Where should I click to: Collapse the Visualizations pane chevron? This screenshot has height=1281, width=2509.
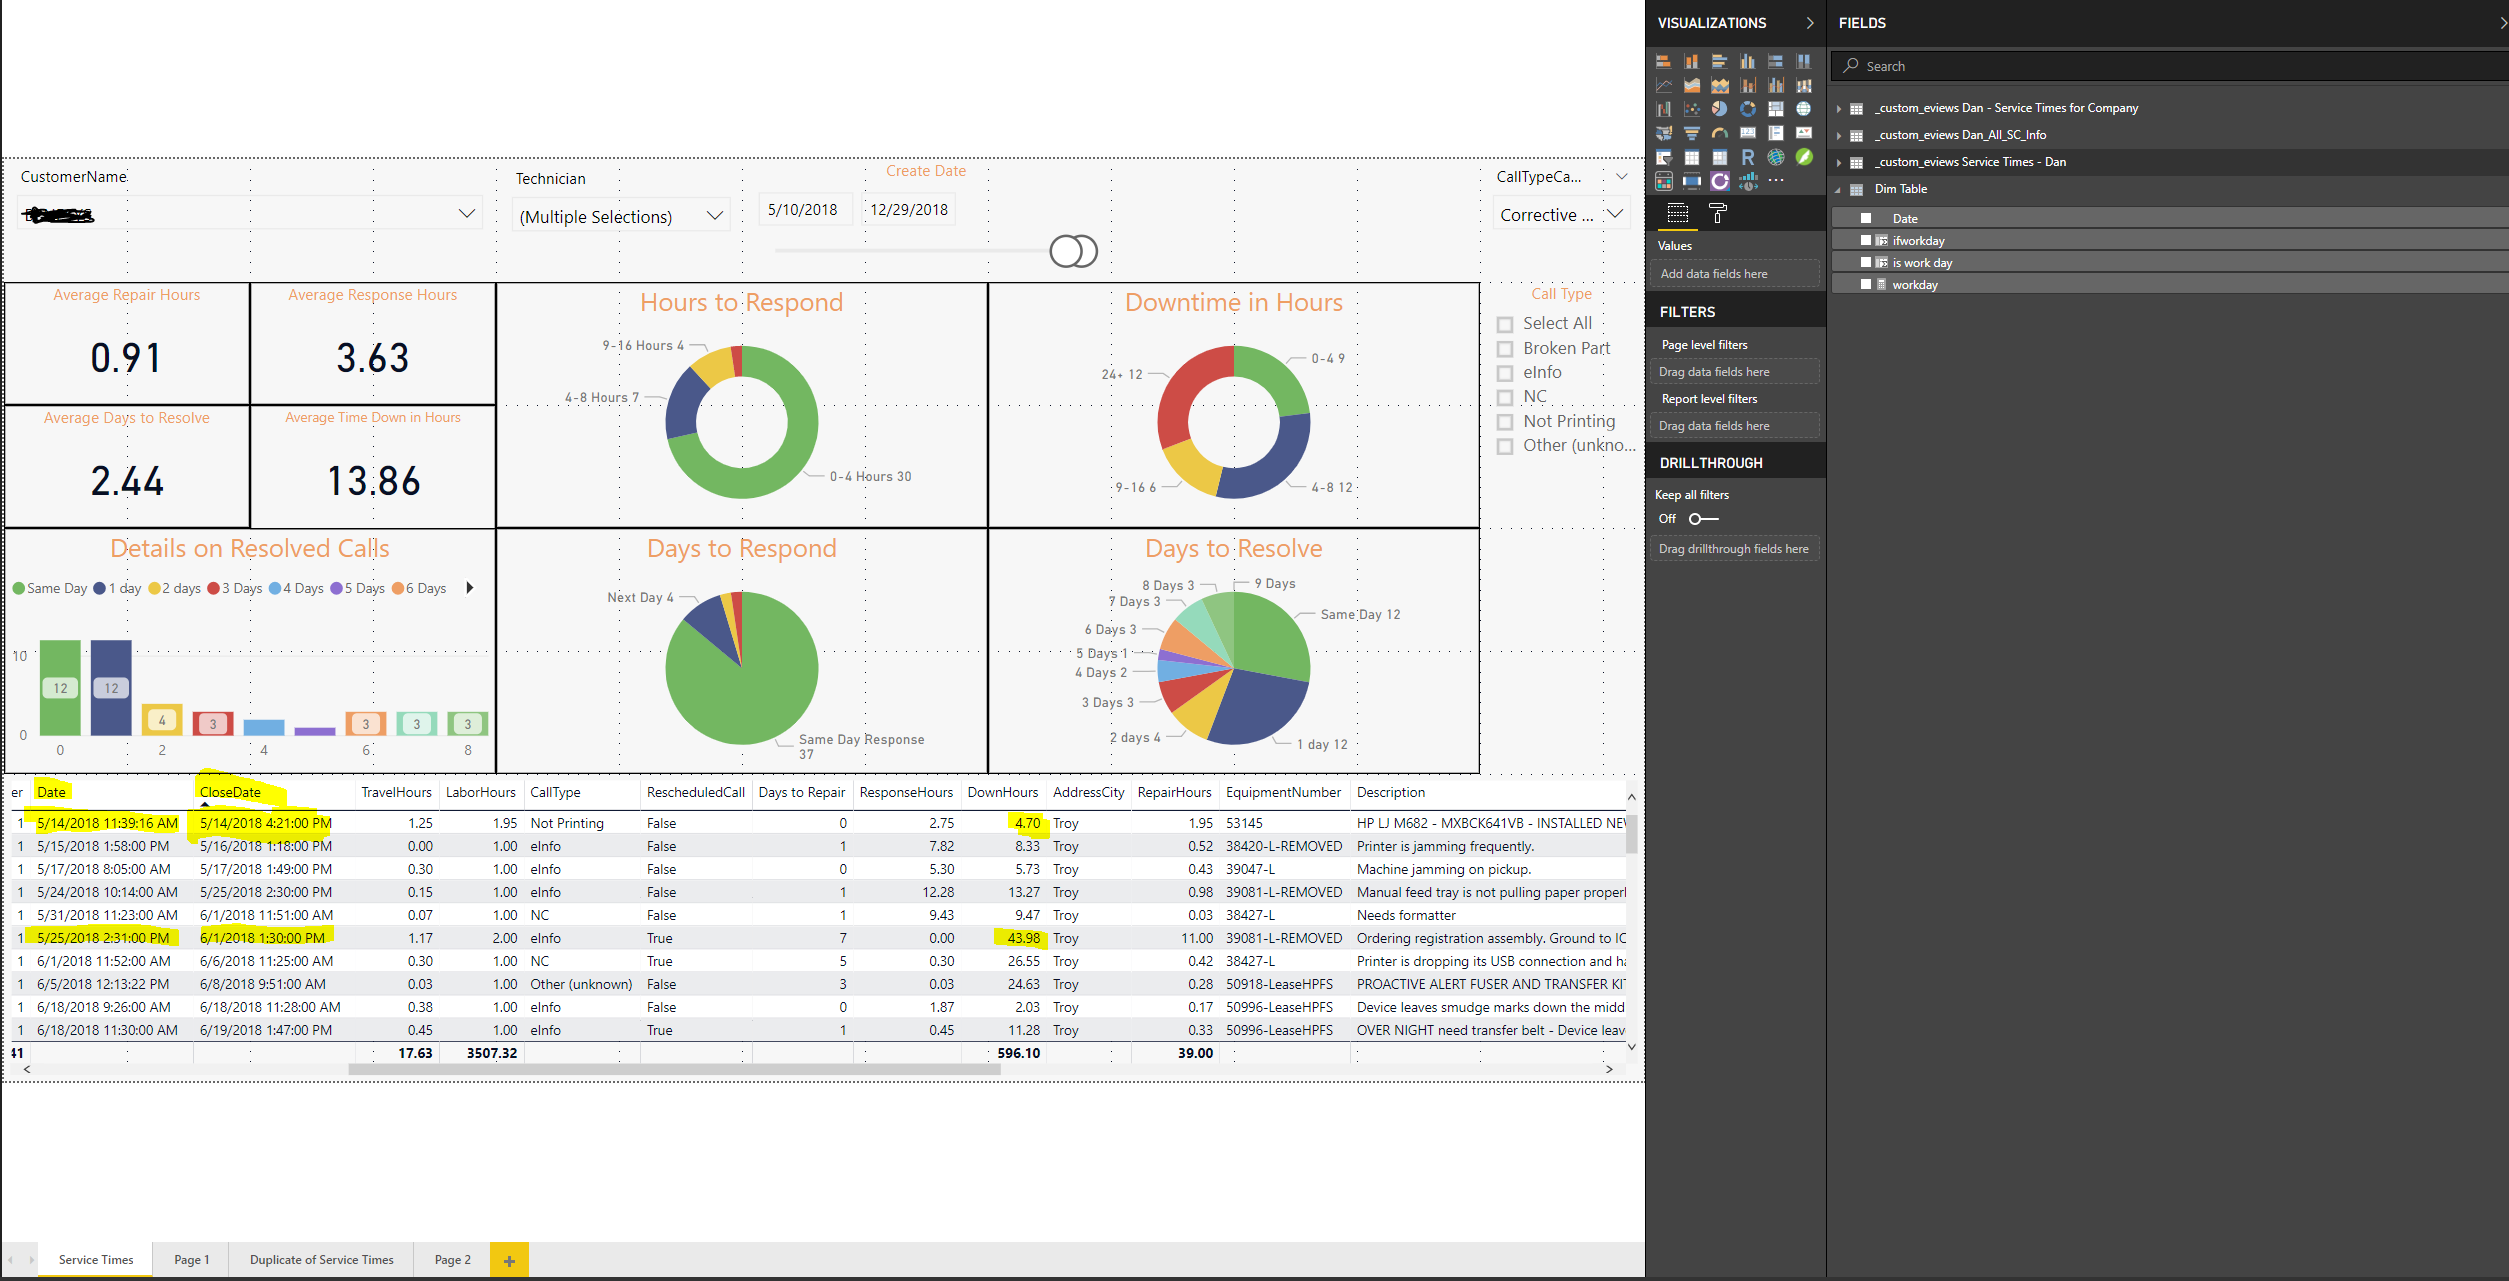coord(1809,23)
